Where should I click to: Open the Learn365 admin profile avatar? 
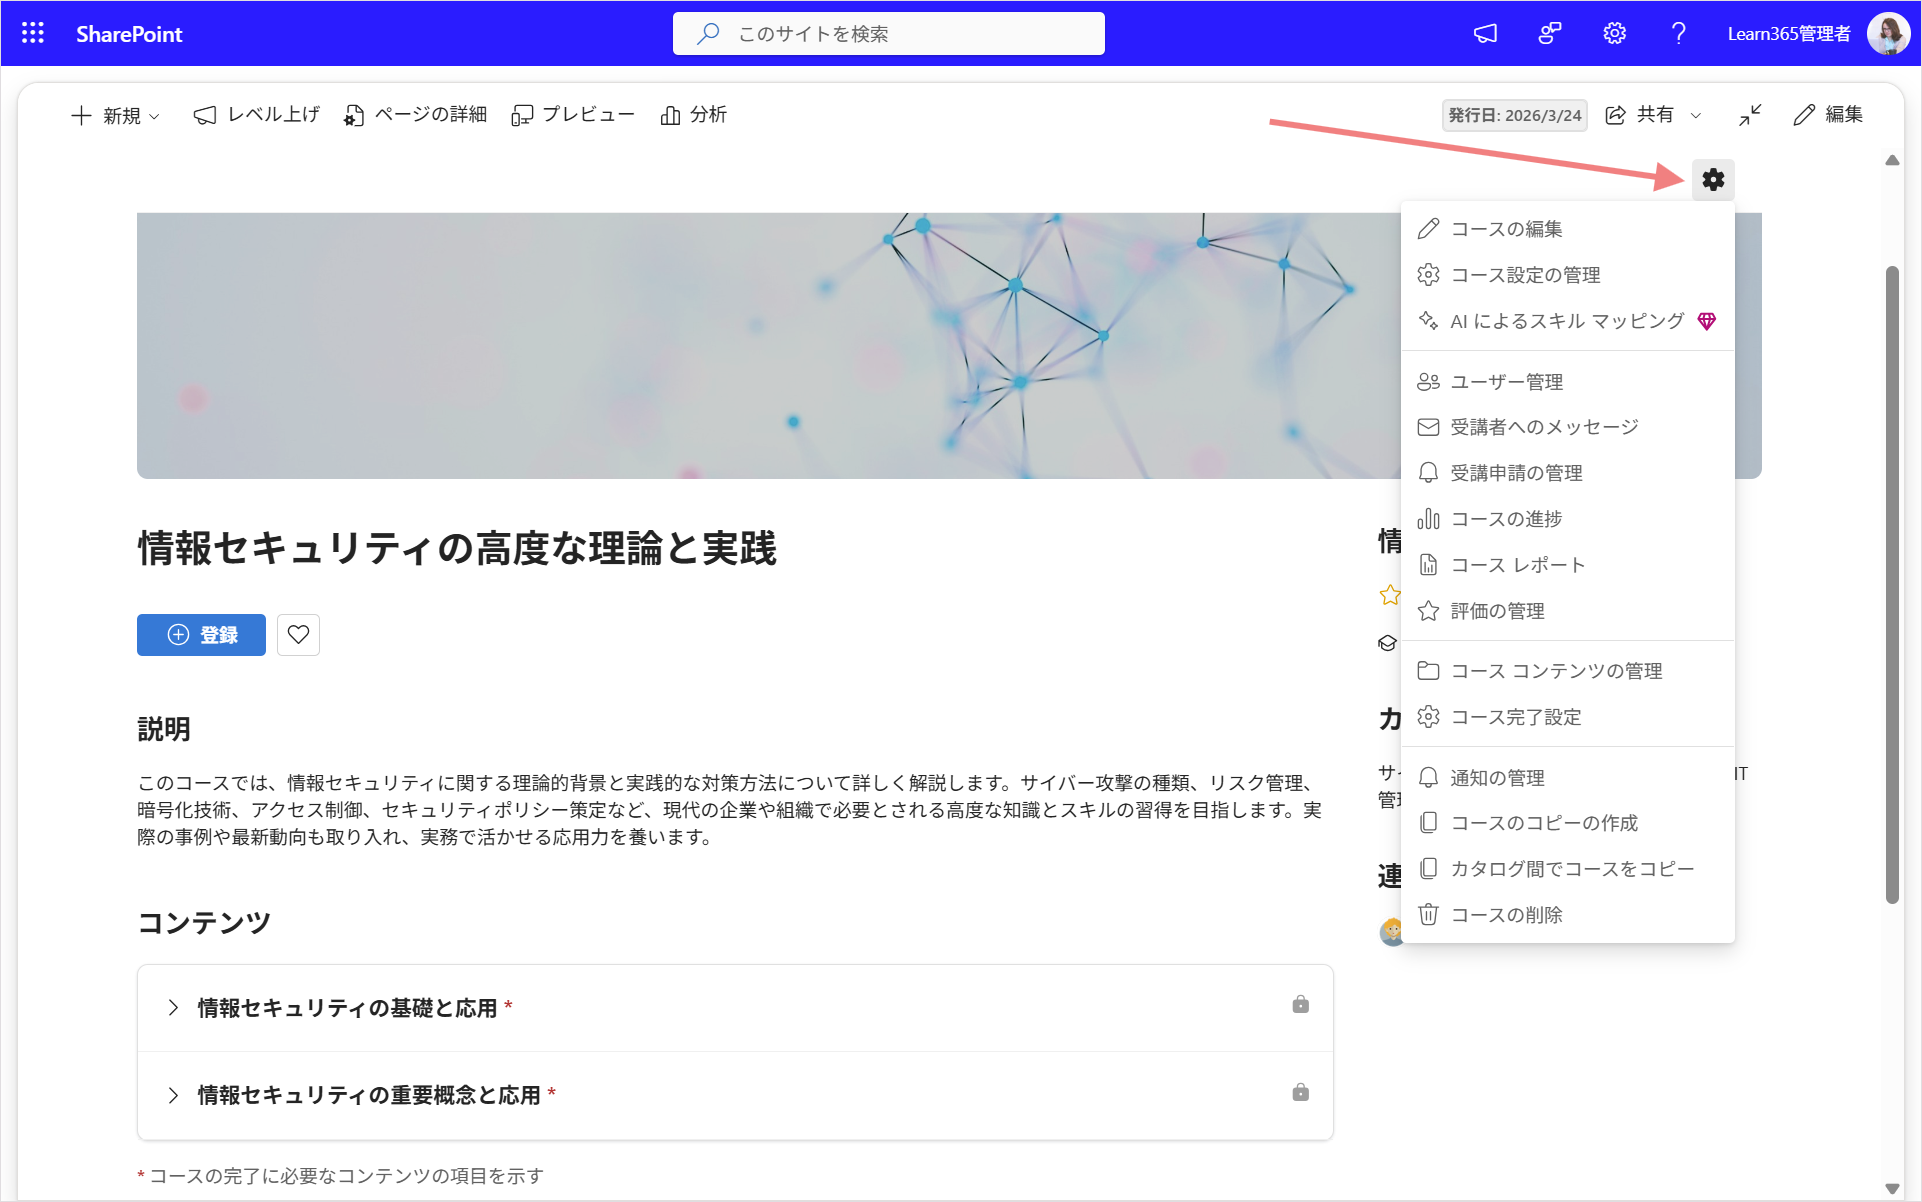point(1888,34)
